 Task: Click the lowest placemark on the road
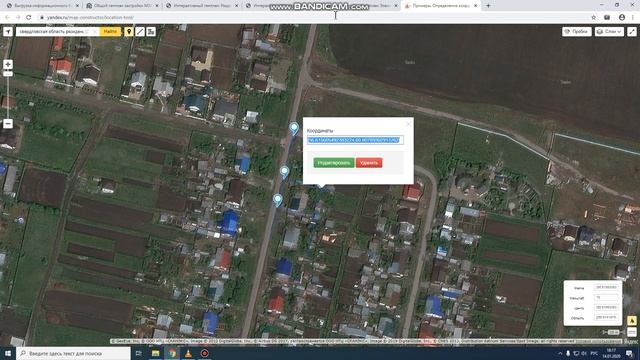click(278, 200)
